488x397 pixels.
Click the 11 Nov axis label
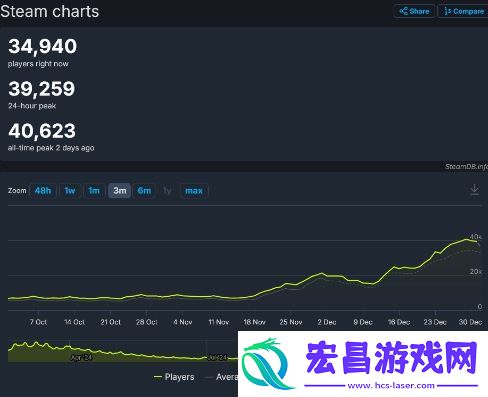click(219, 322)
